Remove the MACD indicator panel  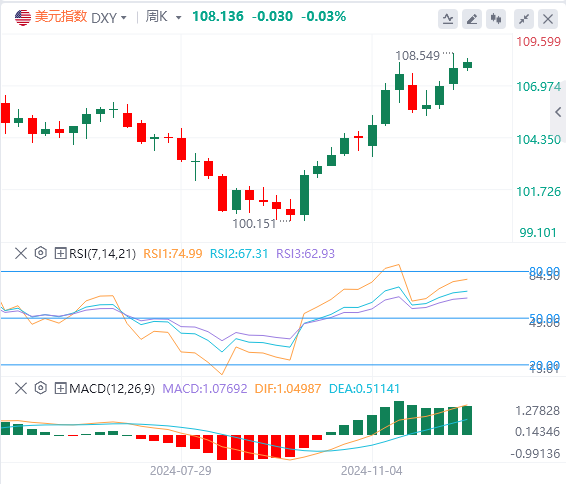point(21,389)
